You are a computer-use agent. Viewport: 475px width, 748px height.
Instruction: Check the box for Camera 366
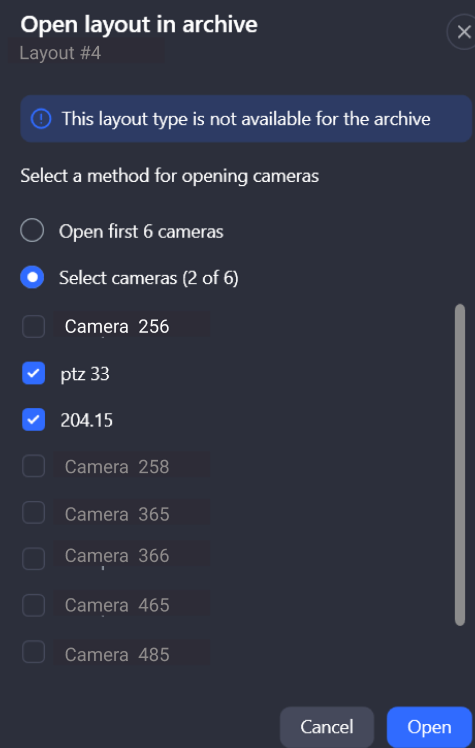[x=33, y=559]
